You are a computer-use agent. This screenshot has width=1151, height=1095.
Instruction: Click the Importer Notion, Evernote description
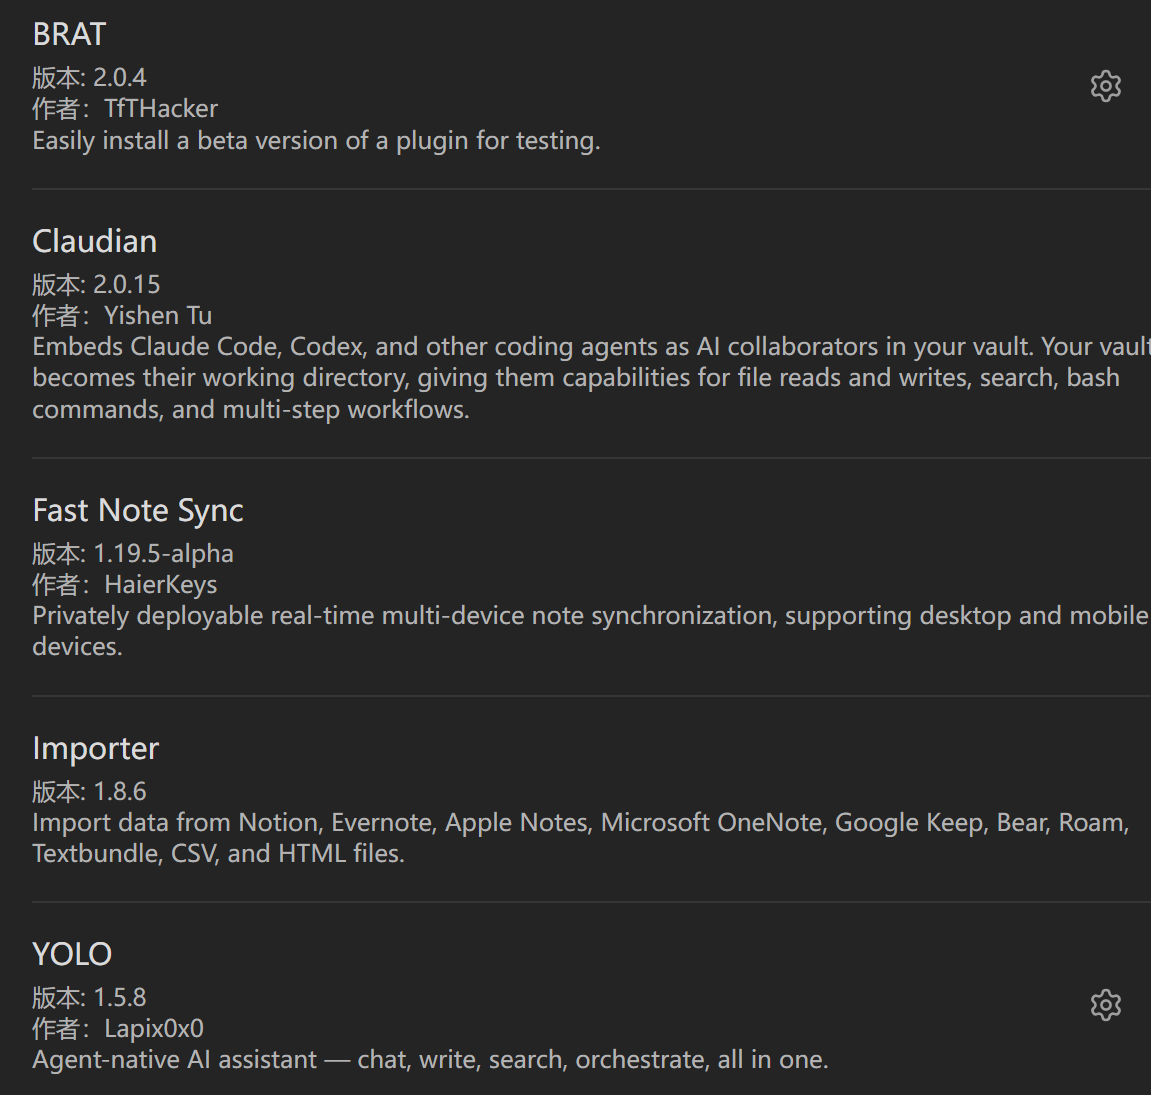[581, 838]
